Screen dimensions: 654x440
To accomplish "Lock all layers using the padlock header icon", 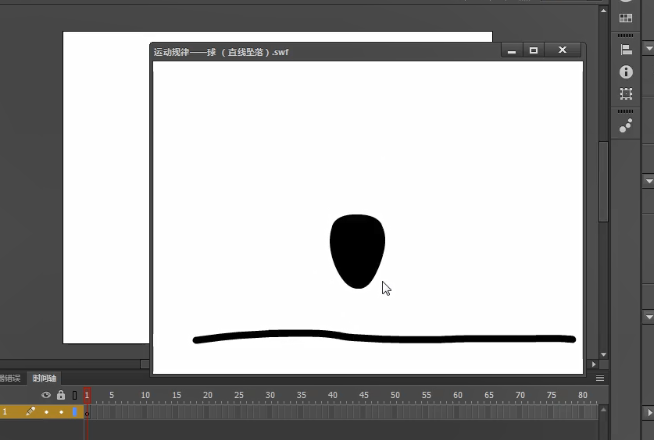I will [x=61, y=395].
